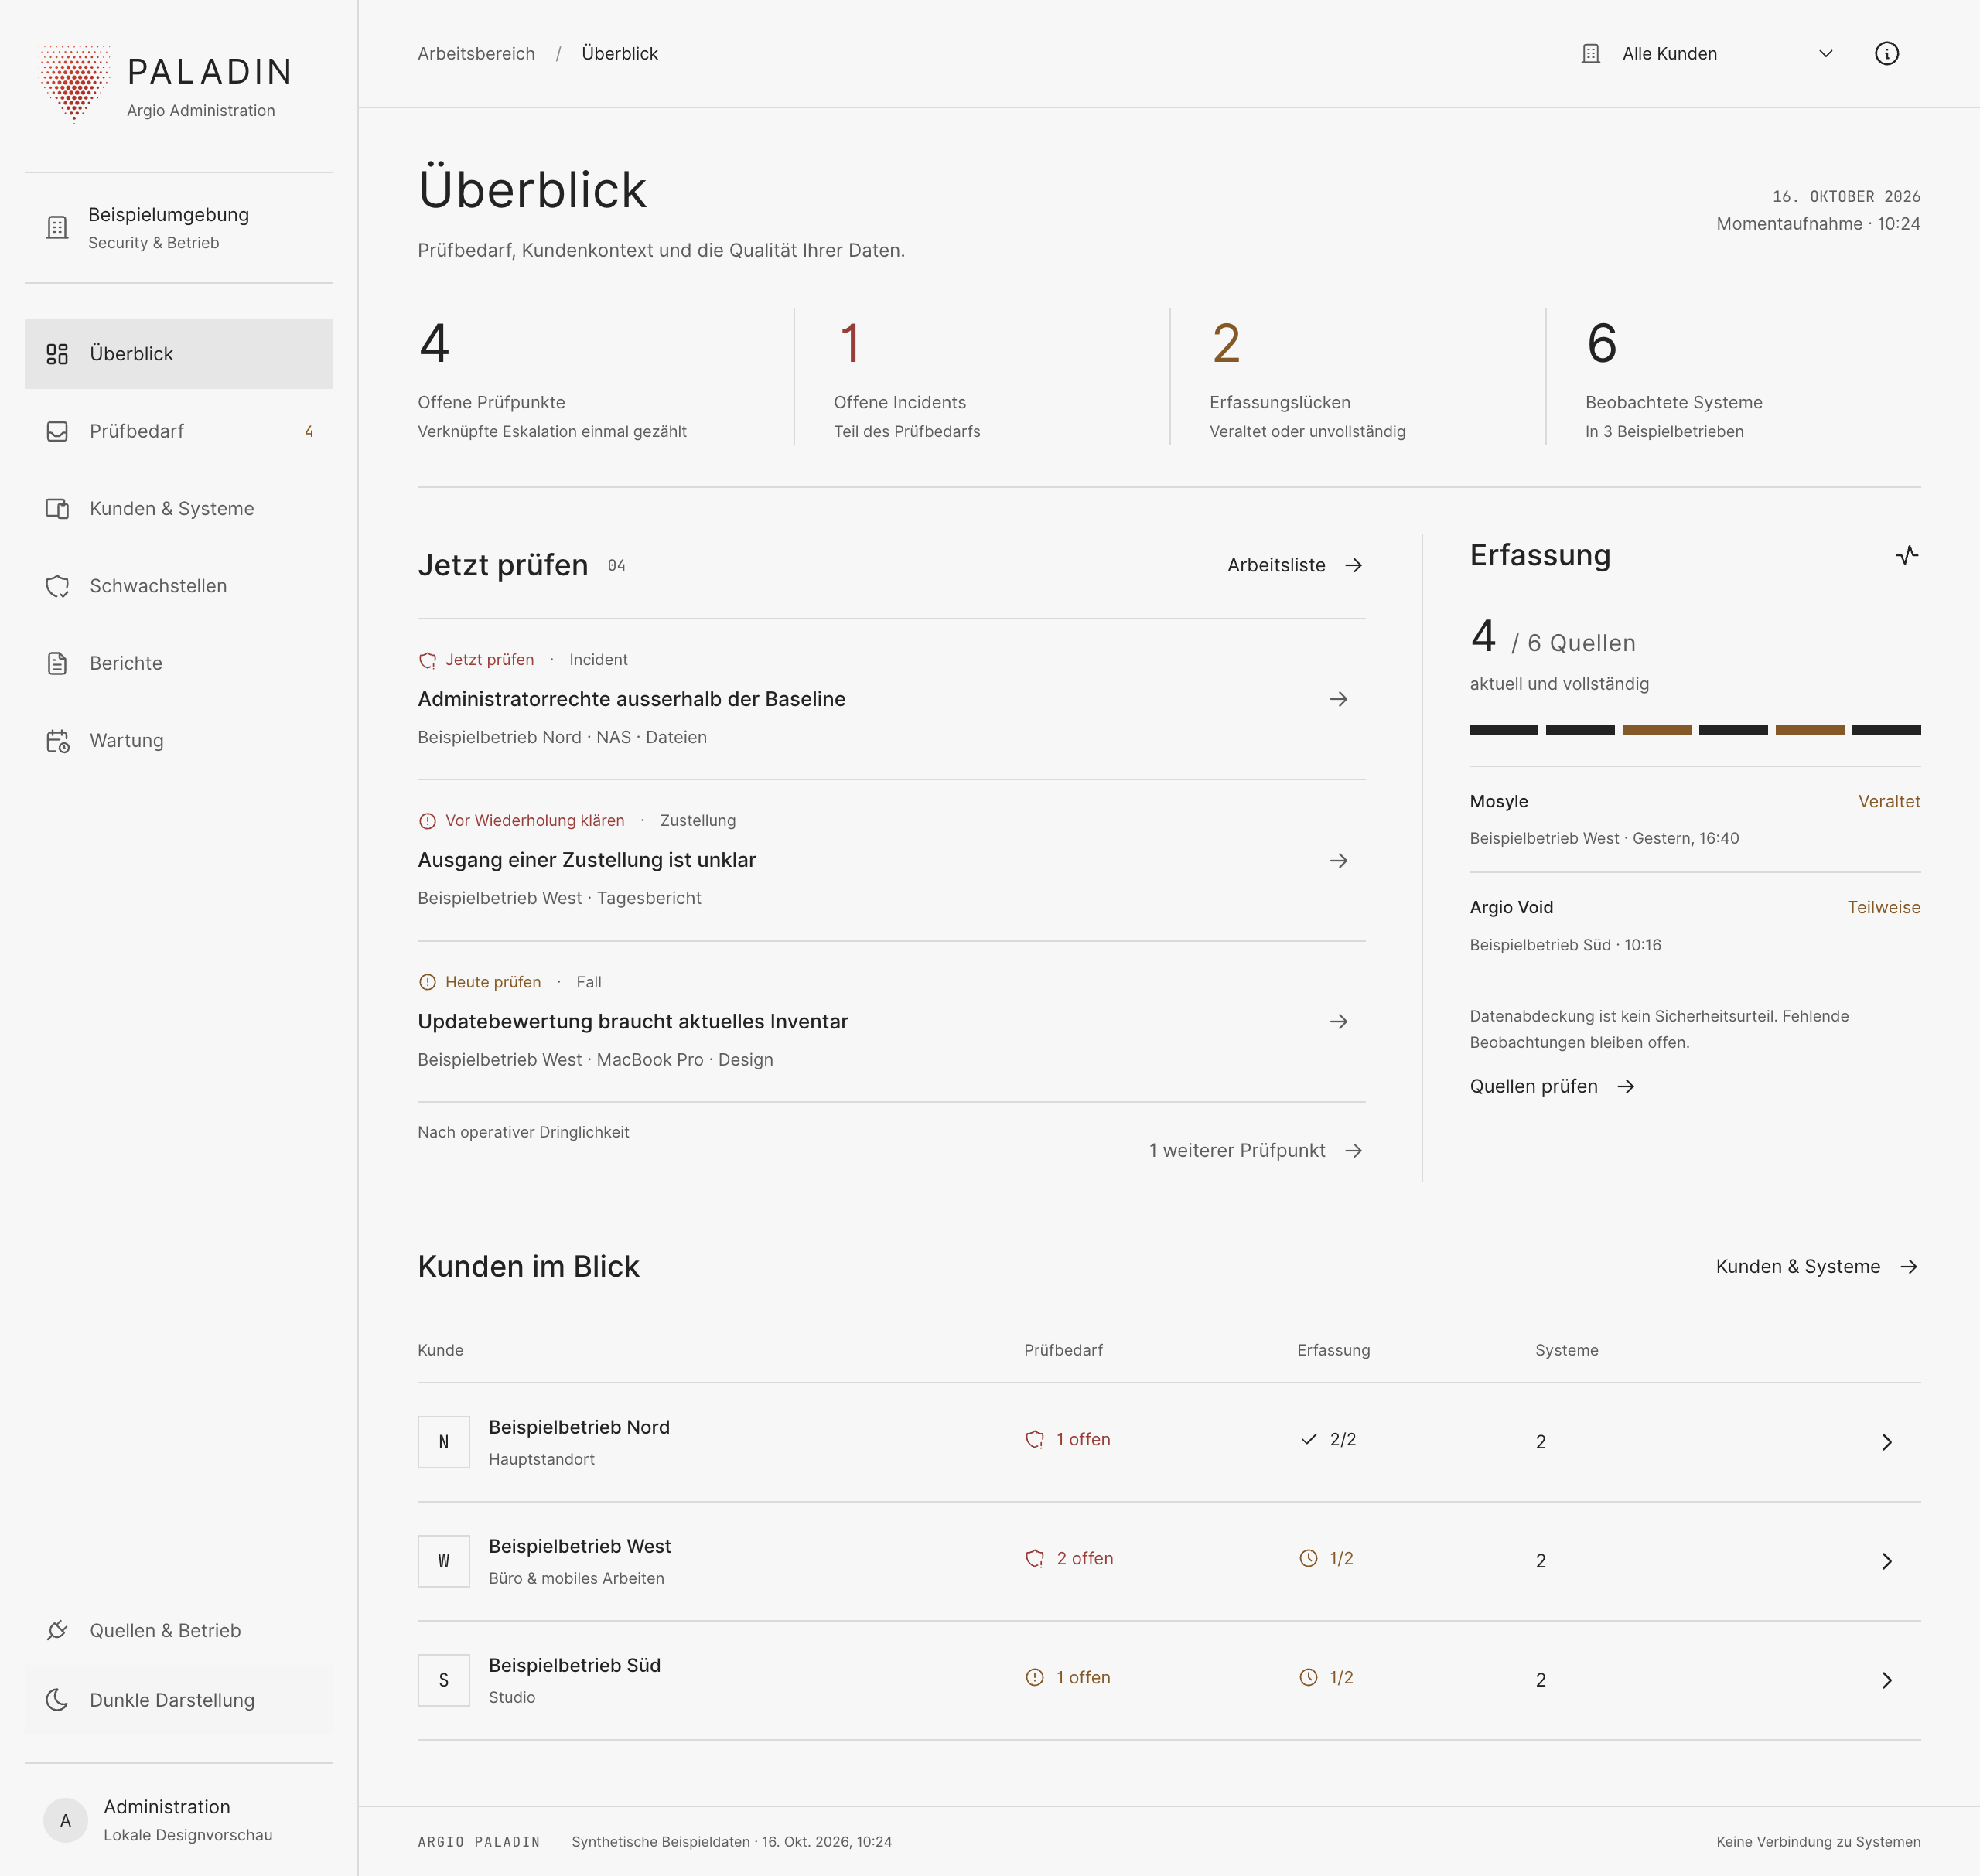Go to Überblick in the sidebar

tap(178, 354)
